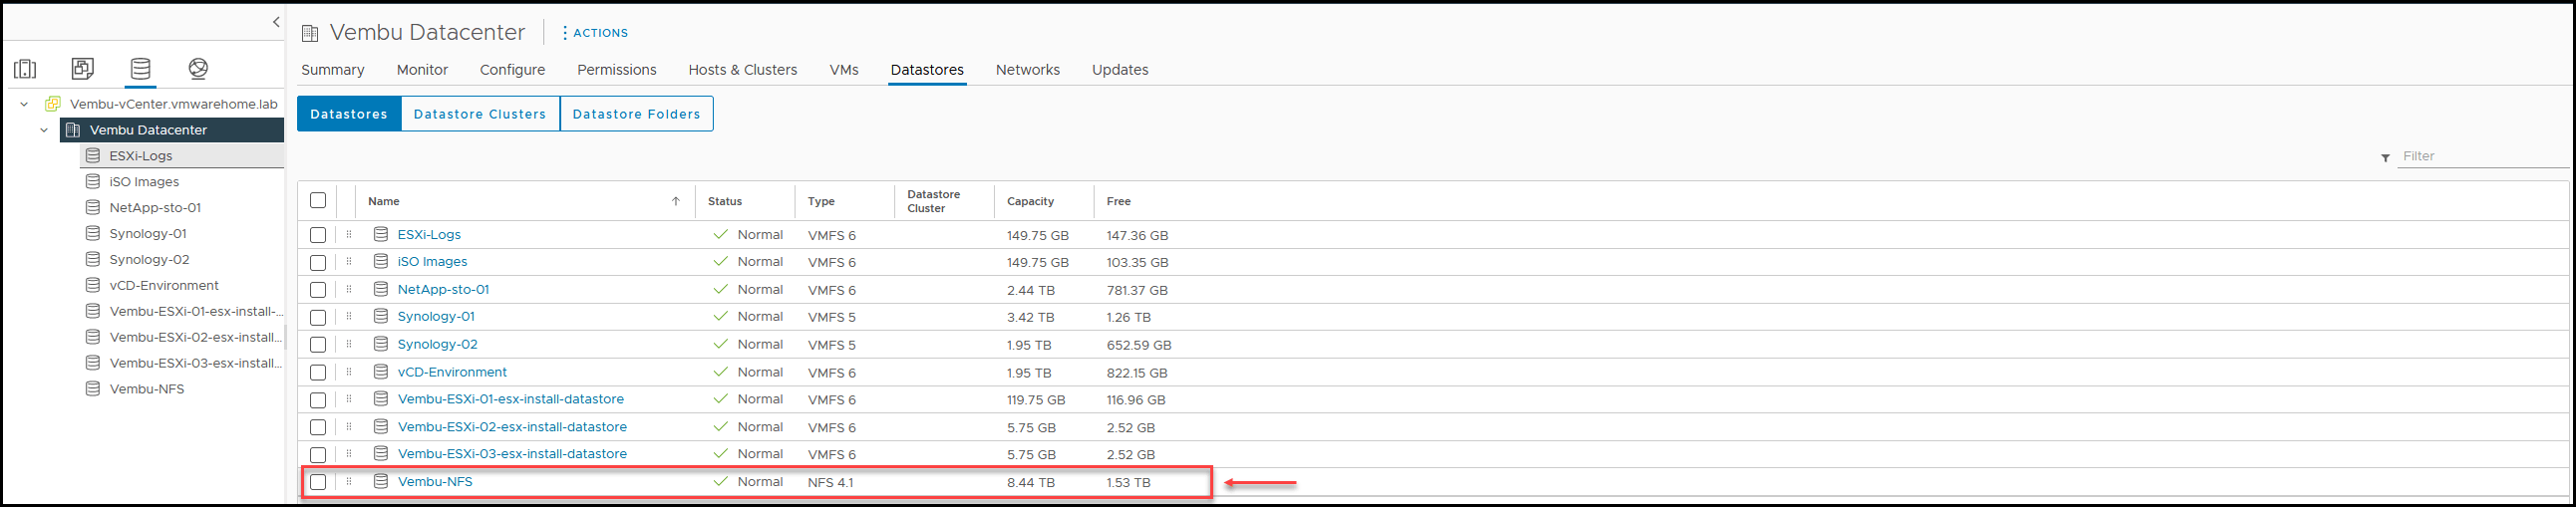Click the sort arrow in Name column
The image size is (2576, 507).
pos(676,201)
